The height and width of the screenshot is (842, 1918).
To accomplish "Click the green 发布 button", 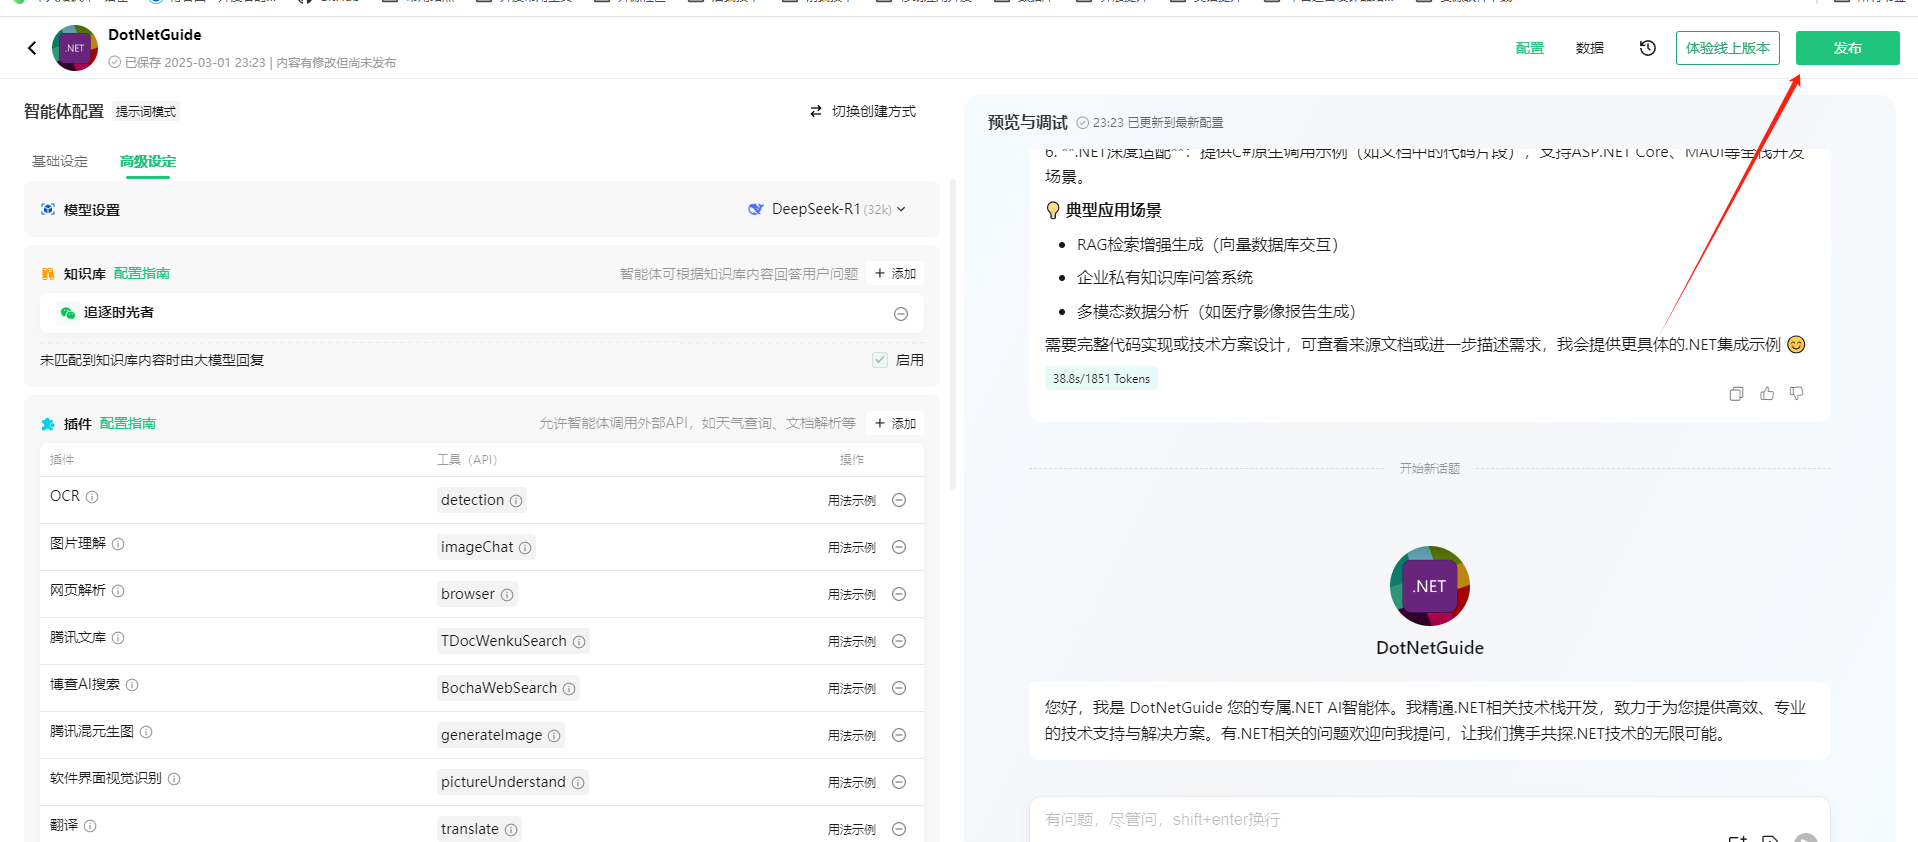I will pyautogui.click(x=1847, y=48).
